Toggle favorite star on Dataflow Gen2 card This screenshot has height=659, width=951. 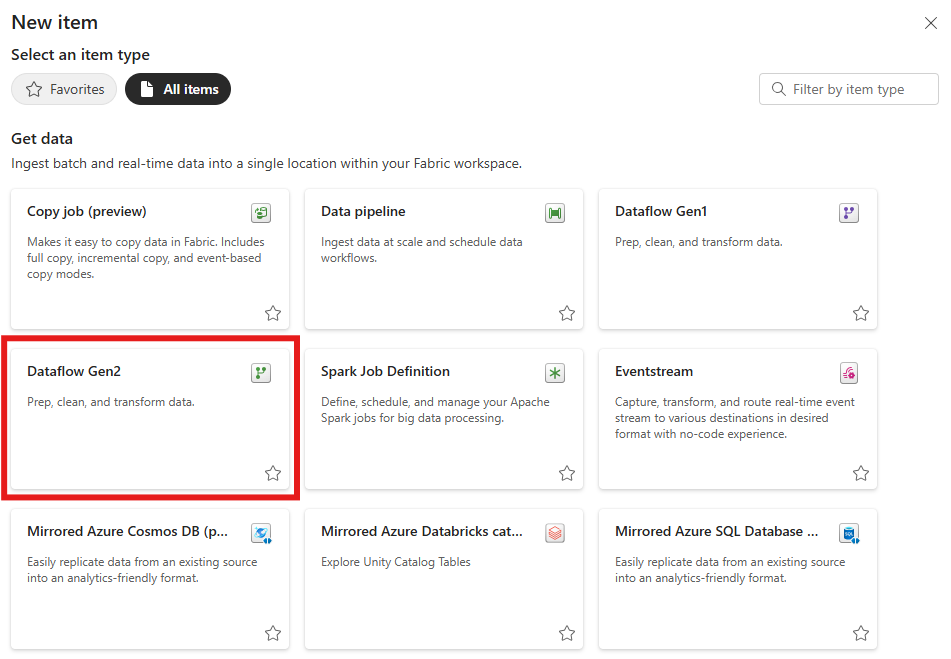pyautogui.click(x=273, y=473)
